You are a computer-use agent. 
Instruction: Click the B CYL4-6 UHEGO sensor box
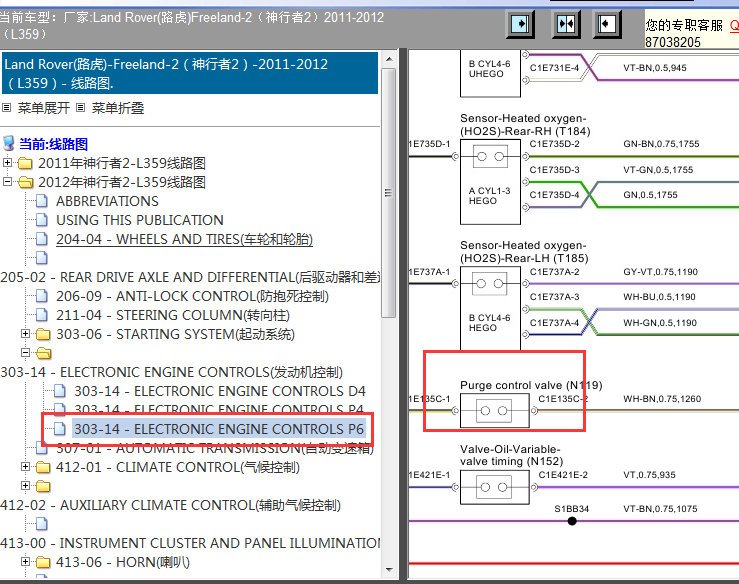pyautogui.click(x=490, y=74)
